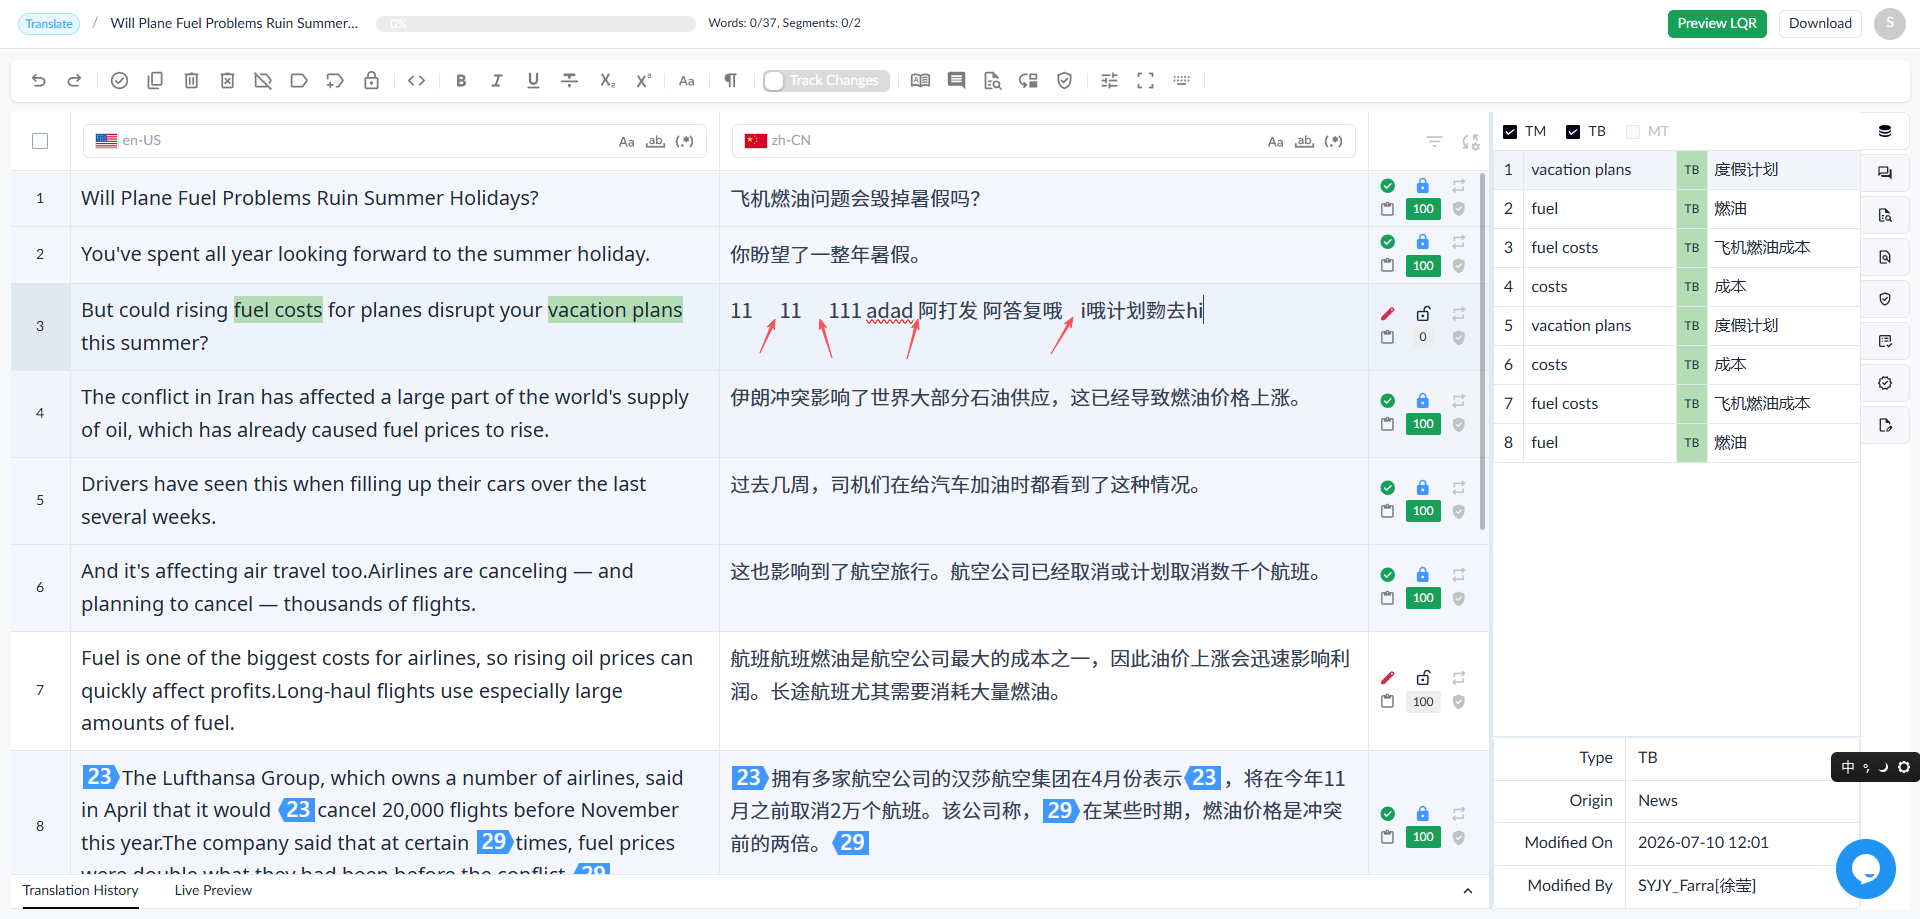The height and width of the screenshot is (919, 1920).
Task: Switch to the Translation History tab
Action: point(80,890)
